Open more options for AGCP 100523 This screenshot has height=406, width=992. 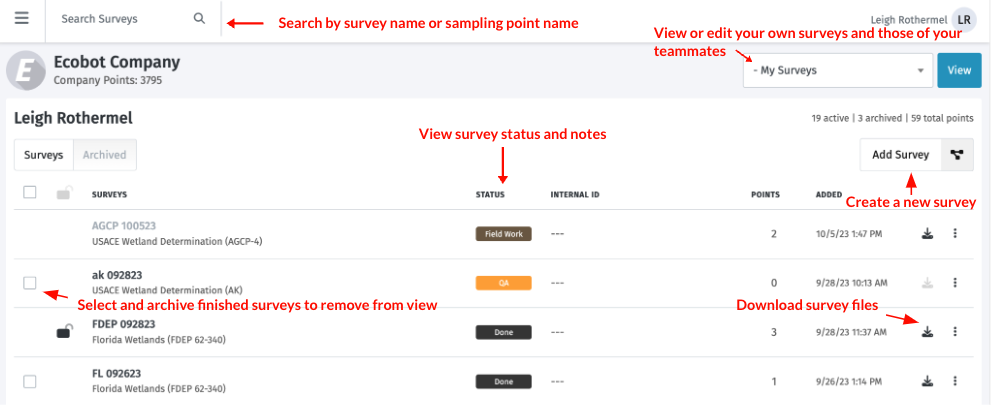[955, 234]
